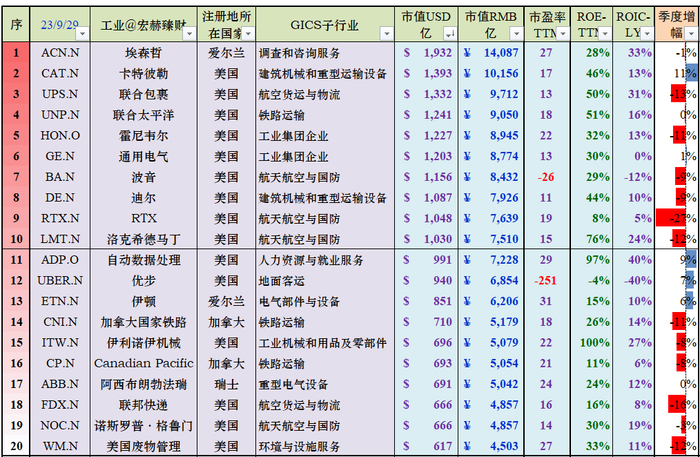Open filter dropdown on GICS子行业 column
This screenshot has width=700, height=457.
coord(387,33)
